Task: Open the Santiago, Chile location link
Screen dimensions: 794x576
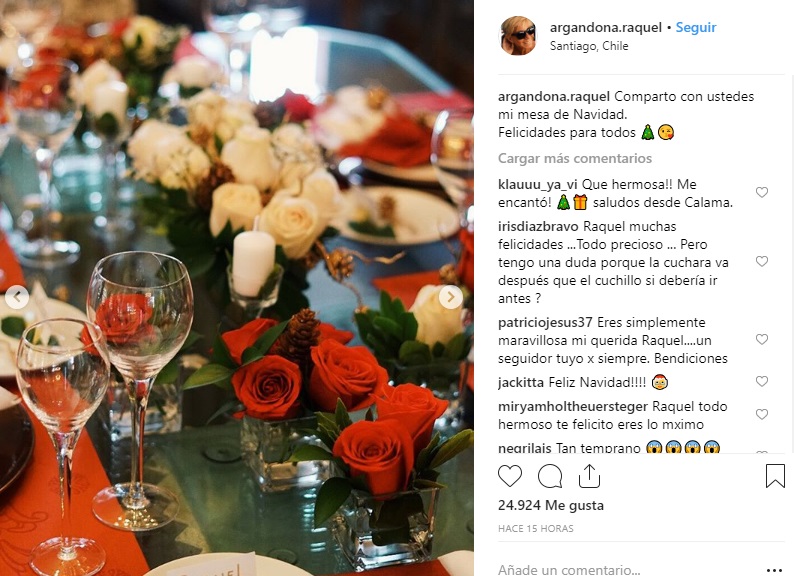Action: click(x=589, y=46)
